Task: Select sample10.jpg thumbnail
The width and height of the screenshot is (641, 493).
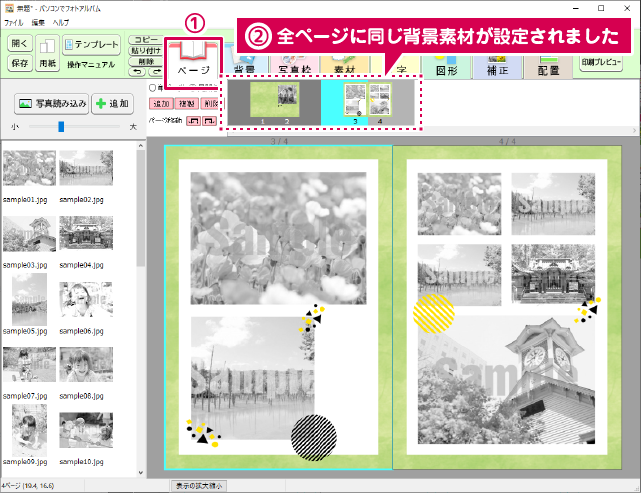Action: pos(86,430)
